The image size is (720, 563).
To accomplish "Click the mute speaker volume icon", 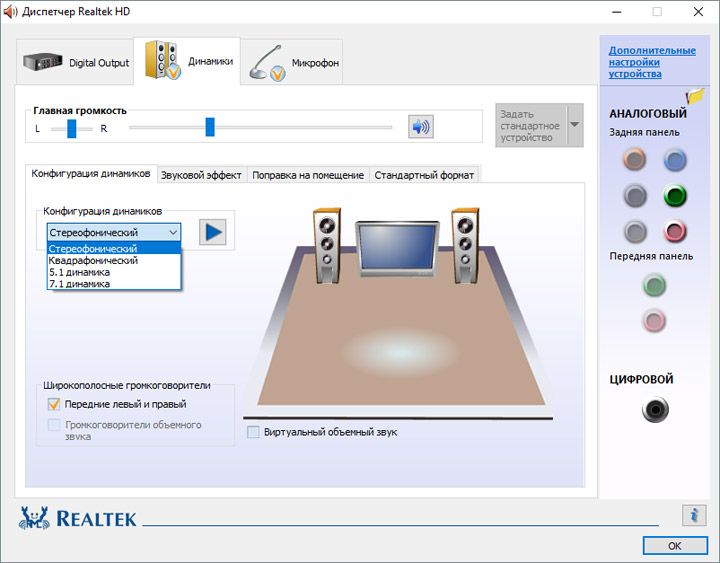I will [421, 127].
